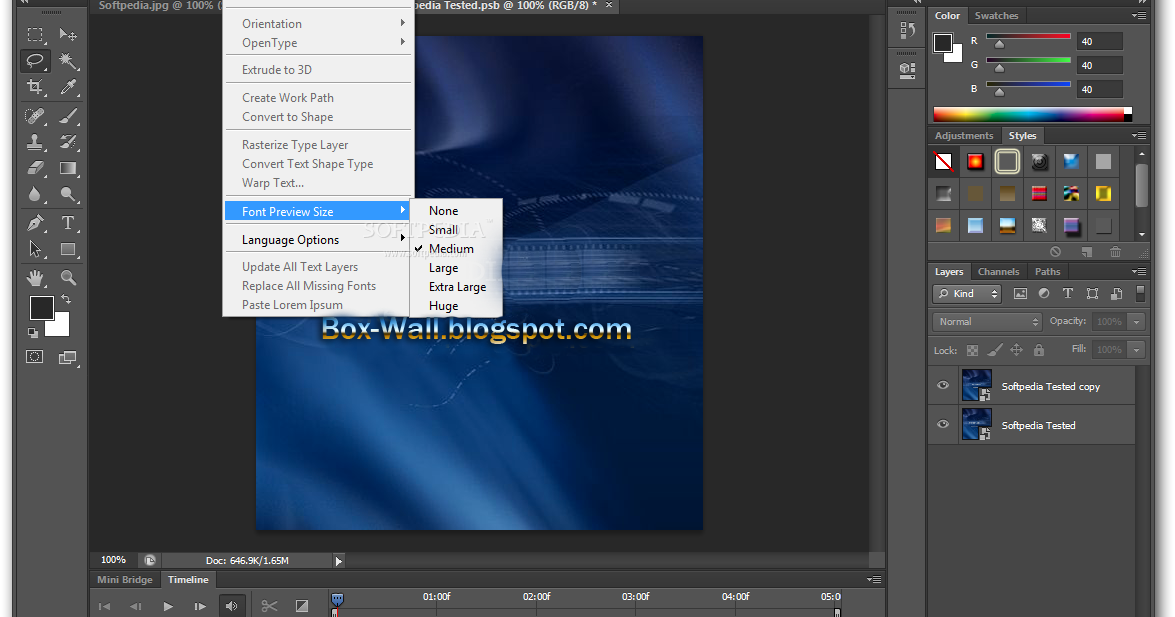Select the Pen tool

click(34, 223)
